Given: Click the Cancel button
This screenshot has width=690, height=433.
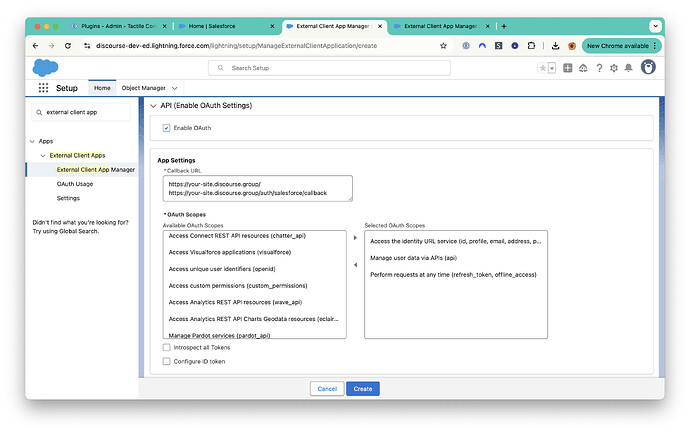Looking at the screenshot, I should point(327,389).
